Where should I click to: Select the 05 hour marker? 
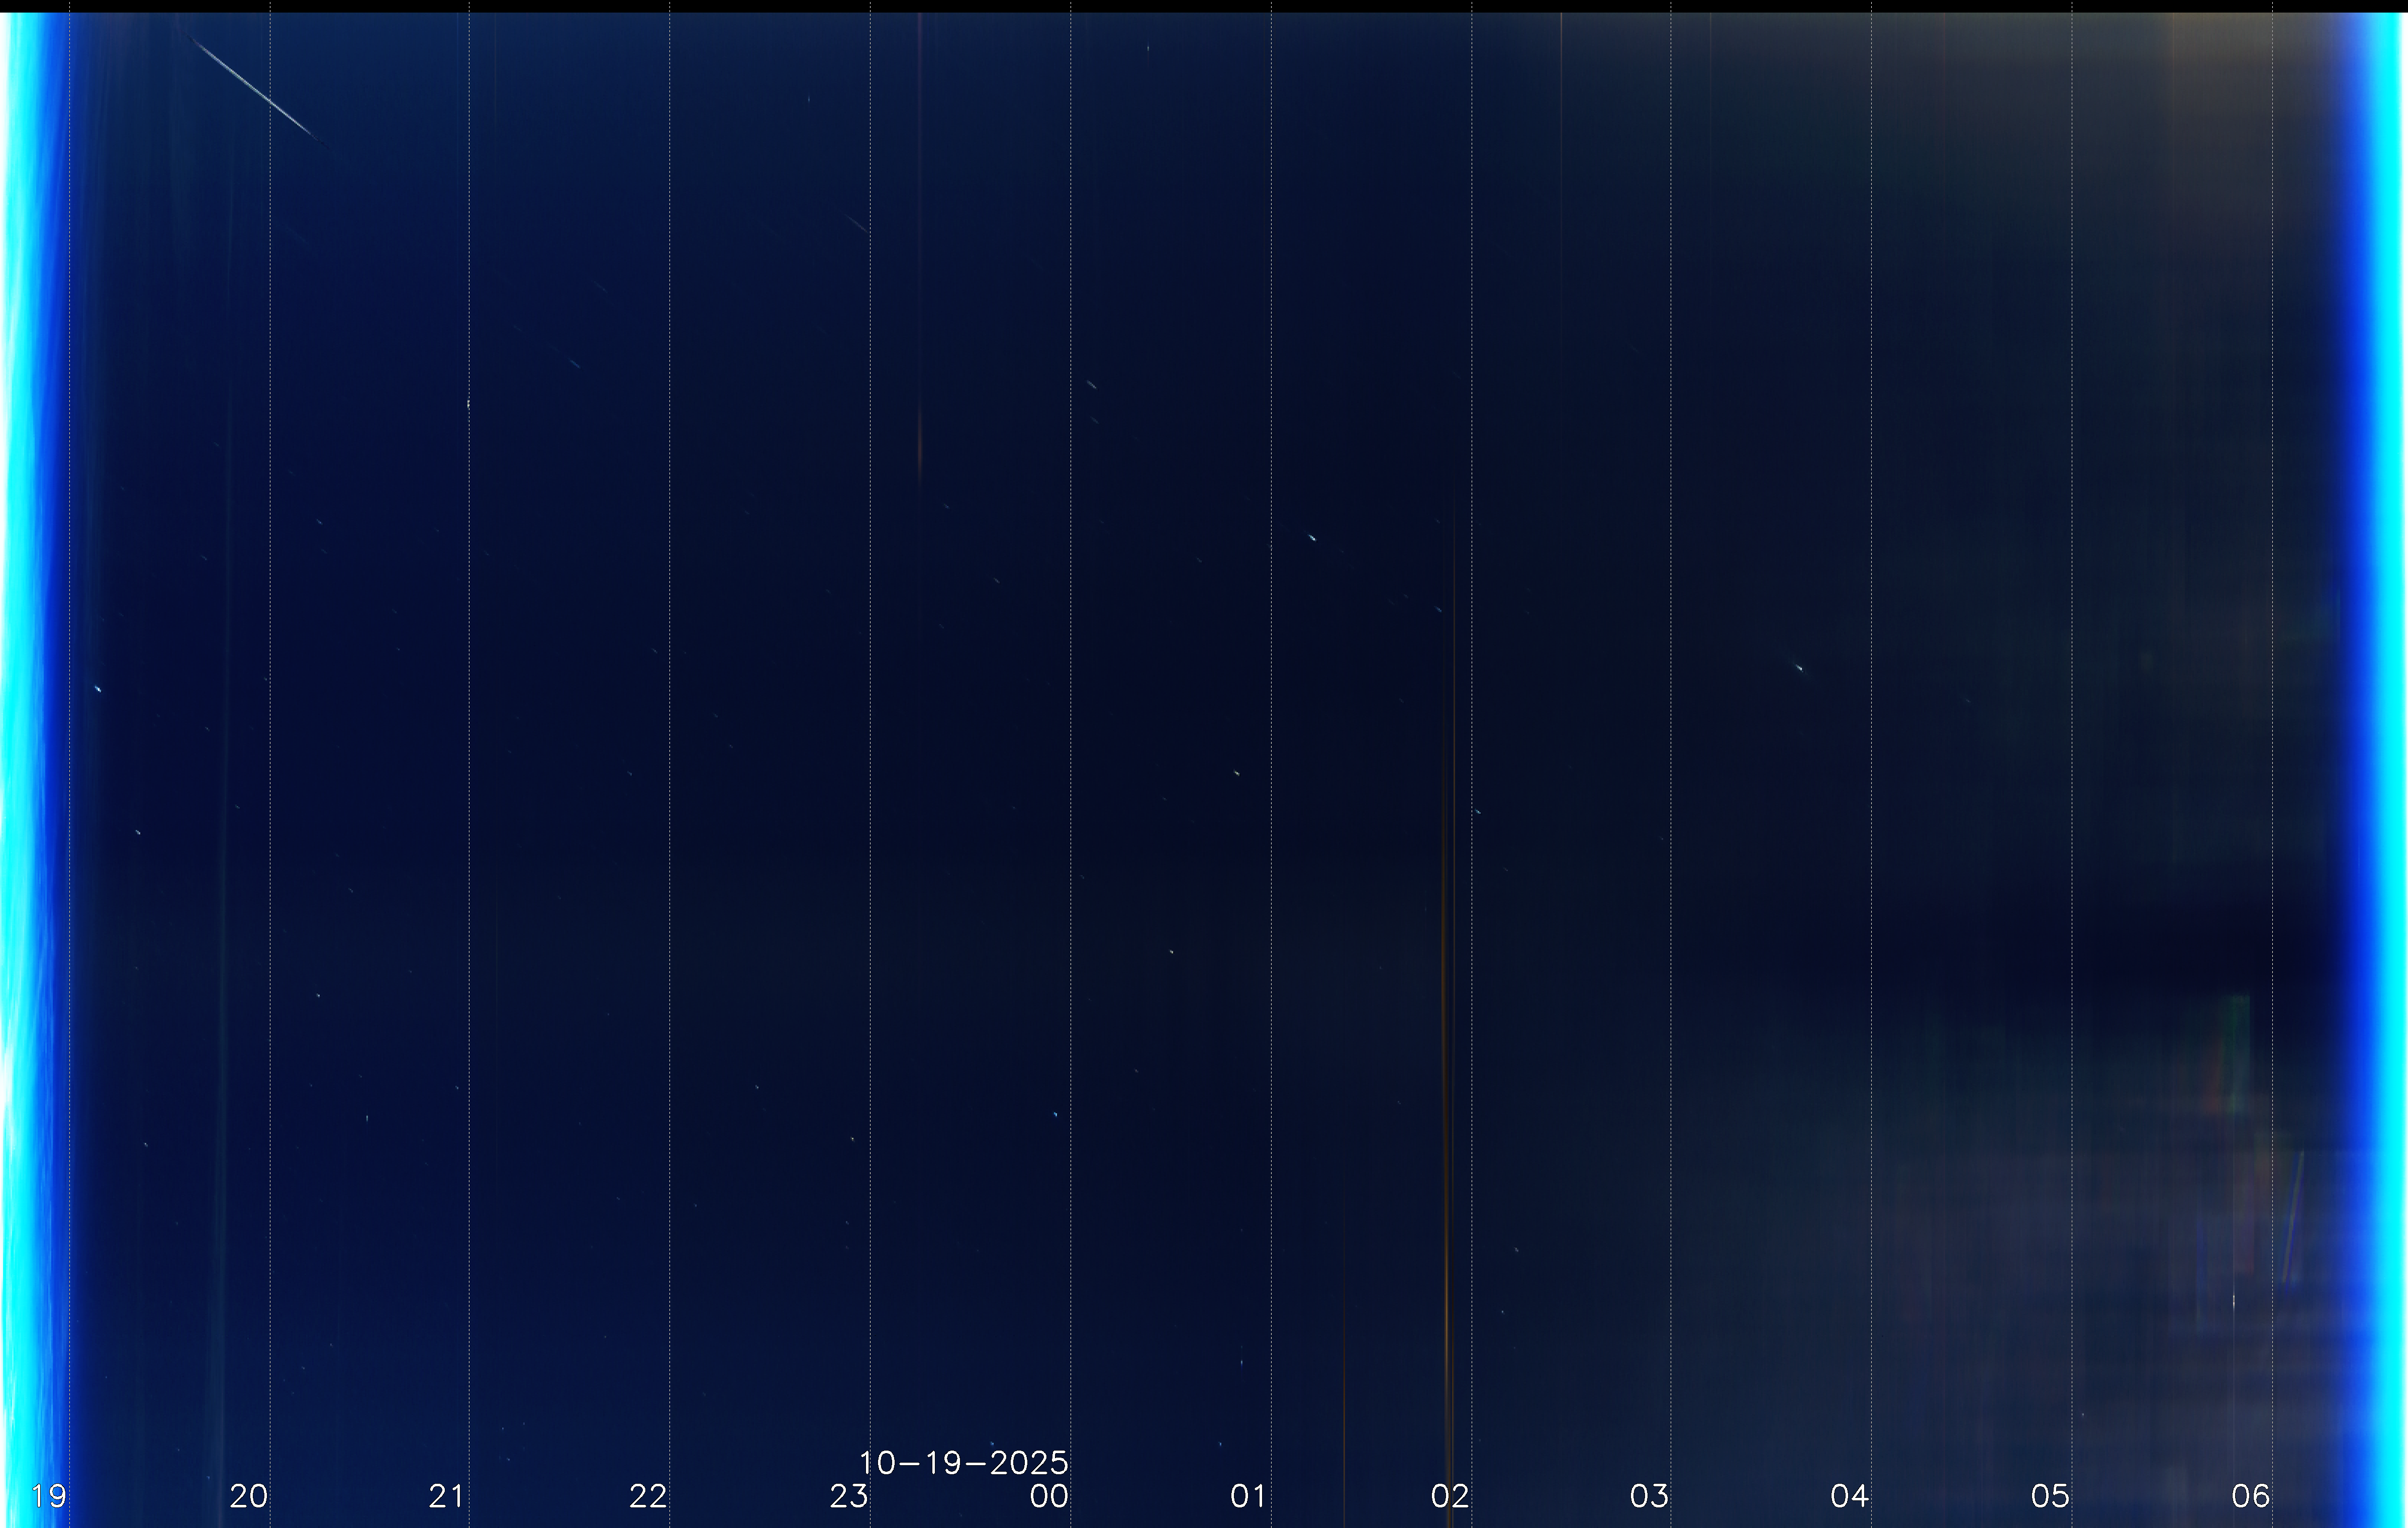(x=2050, y=1496)
